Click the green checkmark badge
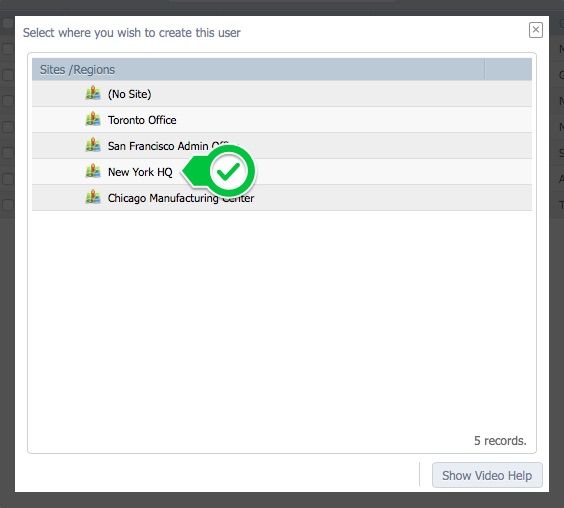Screen dimensions: 564x508 [229, 171]
